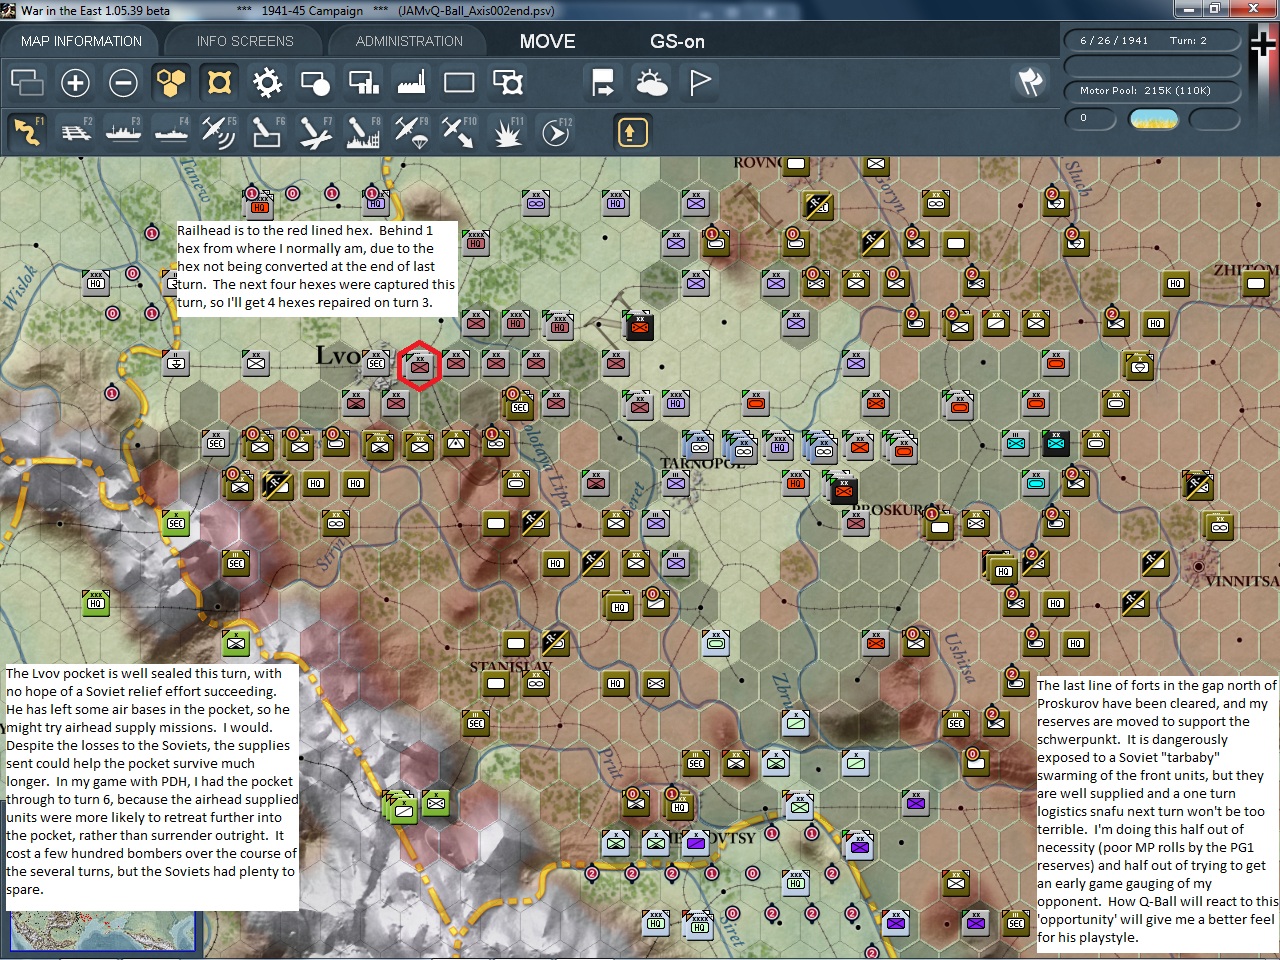Image resolution: width=1280 pixels, height=960 pixels.
Task: Zoom in with the plus icon
Action: point(75,82)
